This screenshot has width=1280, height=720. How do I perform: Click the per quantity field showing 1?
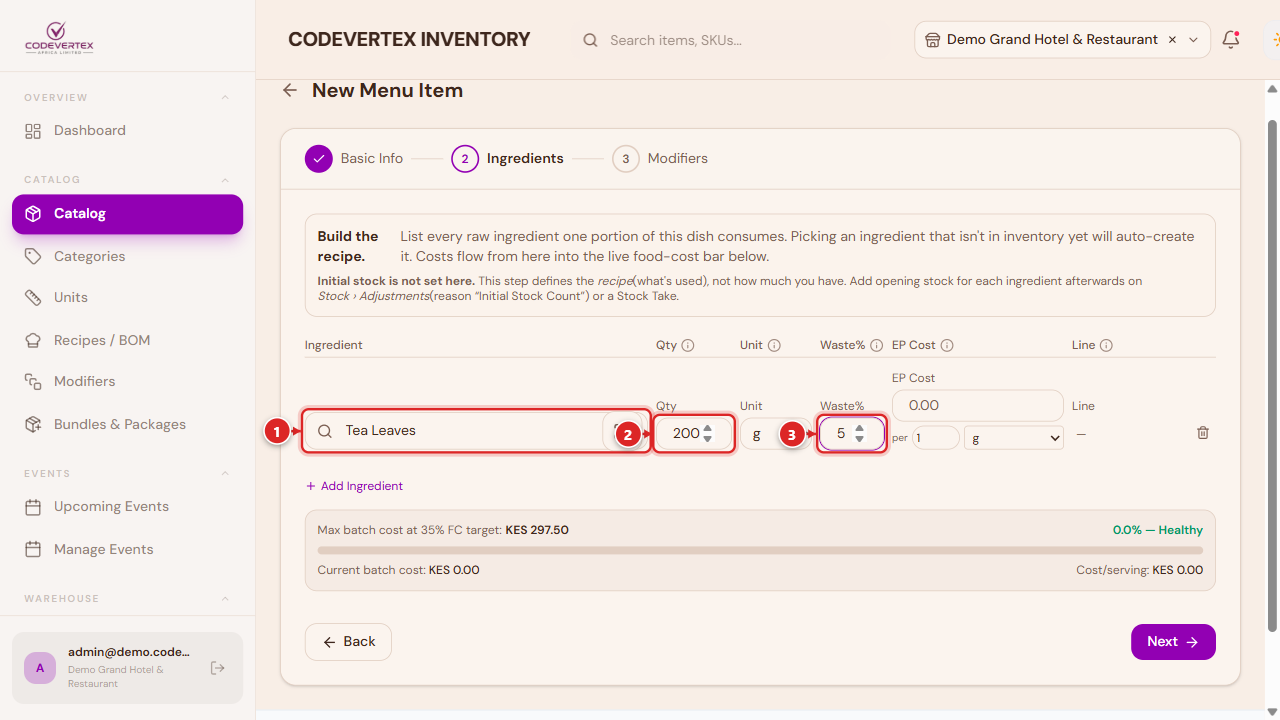936,438
